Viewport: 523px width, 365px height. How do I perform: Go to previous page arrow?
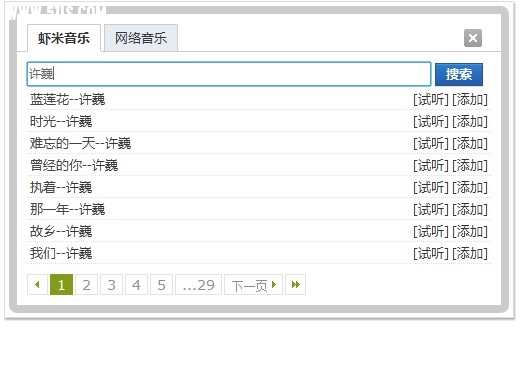[37, 285]
